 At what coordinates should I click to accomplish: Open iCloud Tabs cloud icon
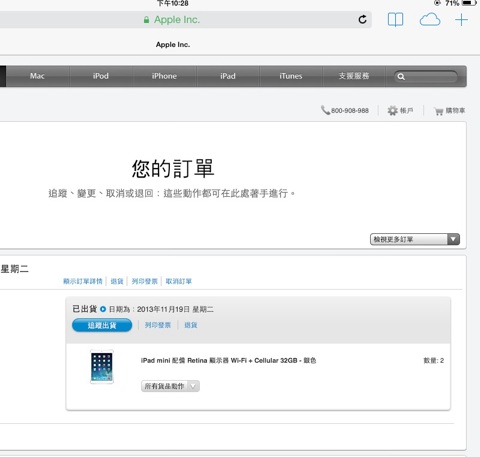(x=430, y=20)
